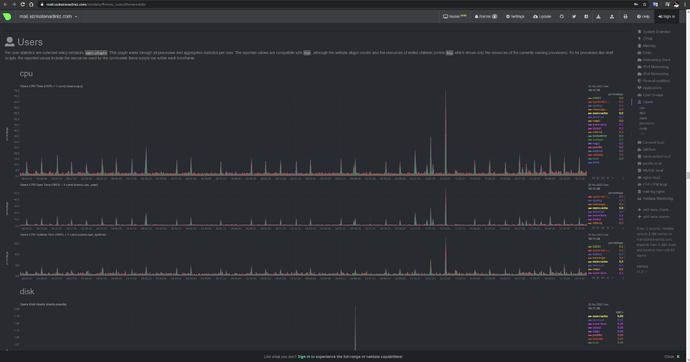
Task: Open the GitHub icon link
Action: coord(562,16)
